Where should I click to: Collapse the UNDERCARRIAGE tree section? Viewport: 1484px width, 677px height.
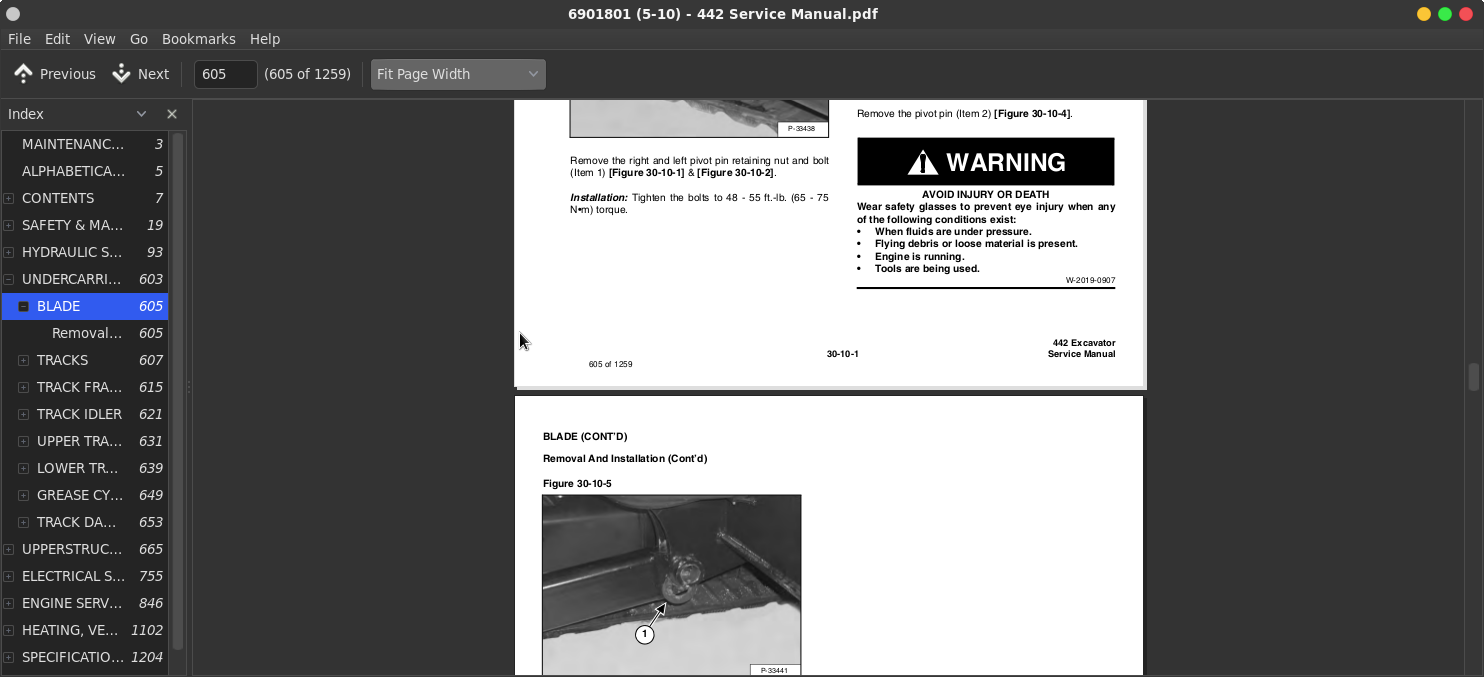(x=9, y=279)
